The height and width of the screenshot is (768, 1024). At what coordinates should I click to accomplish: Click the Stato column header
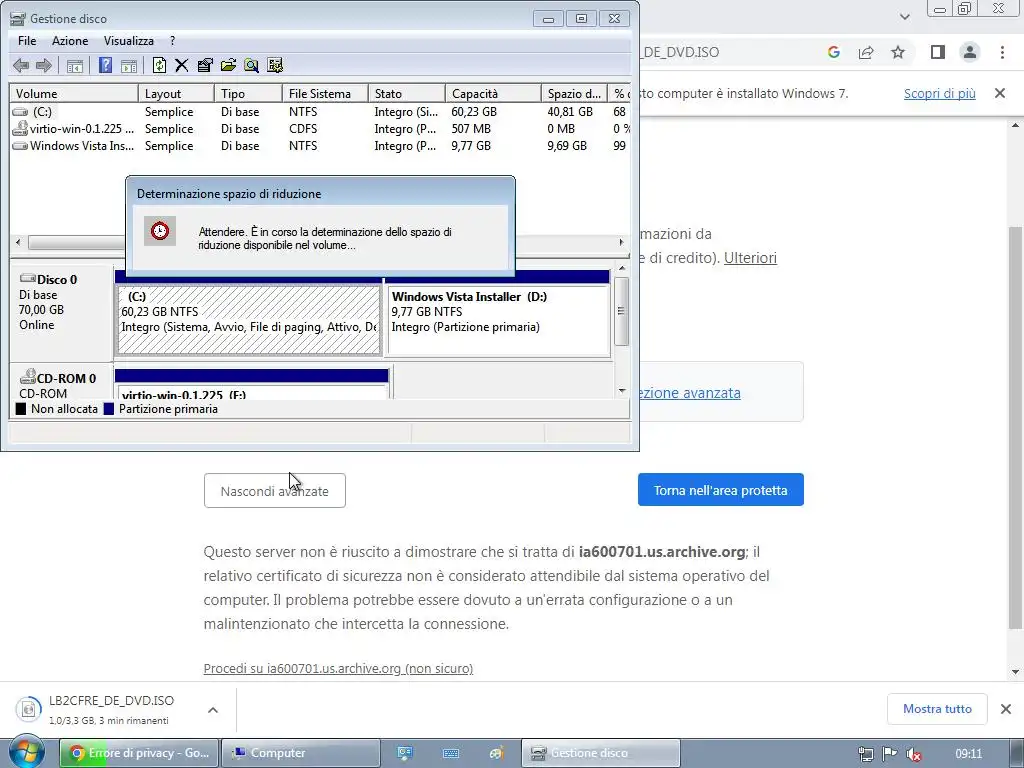pyautogui.click(x=406, y=93)
